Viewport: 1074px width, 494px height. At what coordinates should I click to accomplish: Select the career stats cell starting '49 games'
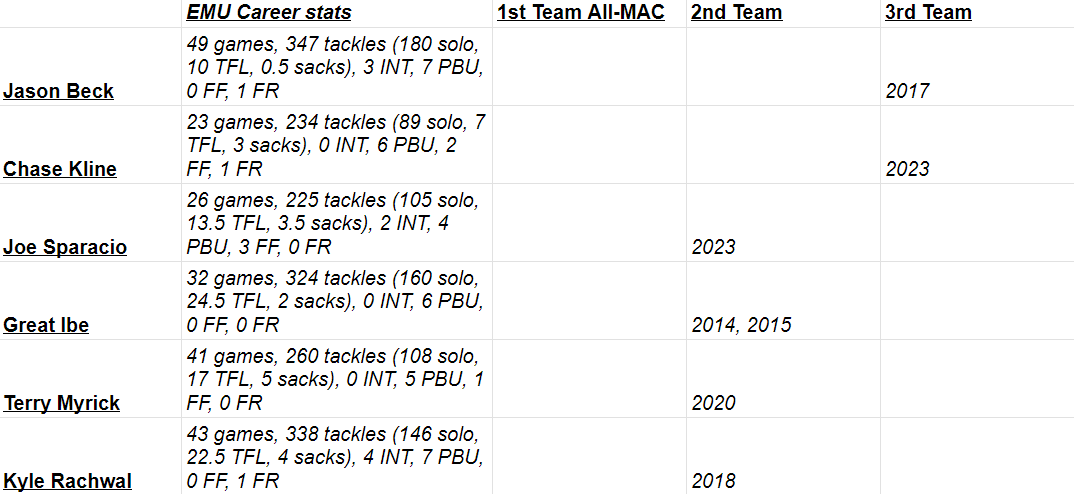tap(335, 67)
